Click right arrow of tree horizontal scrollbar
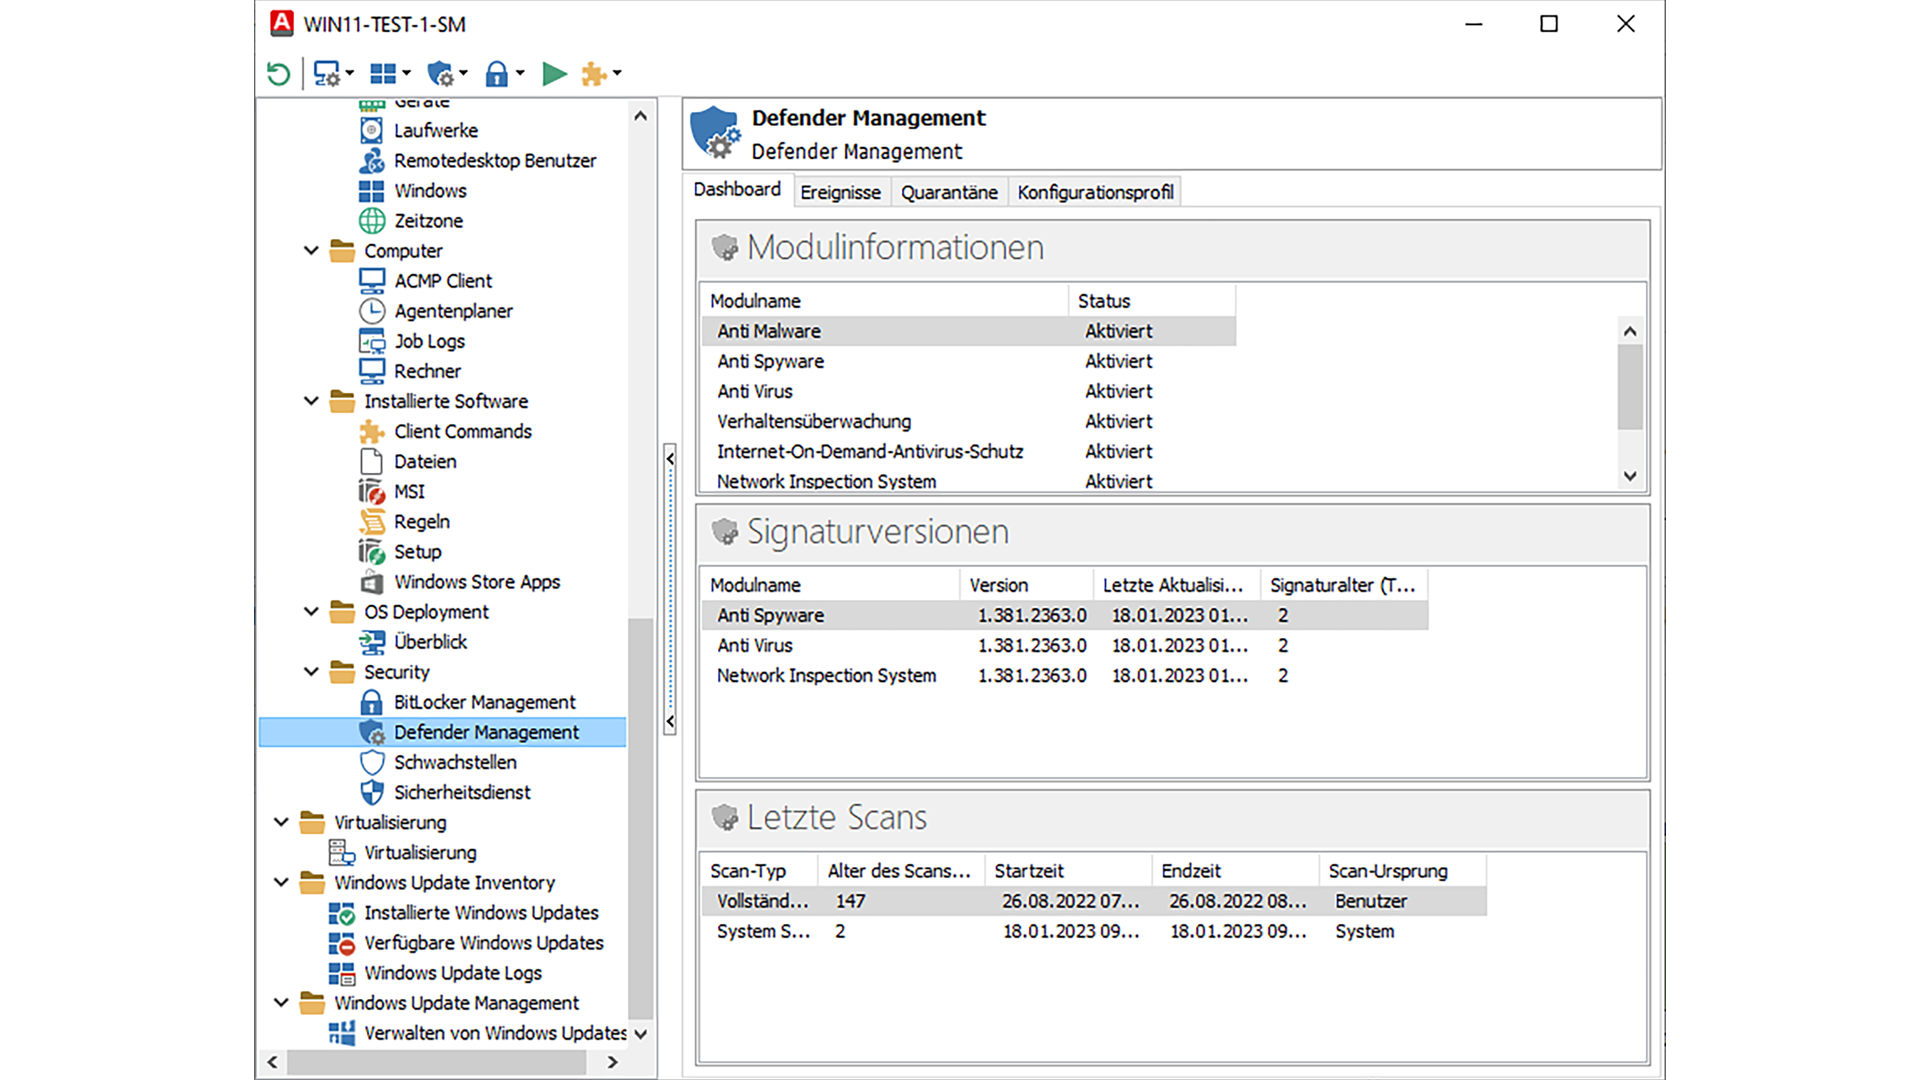The height and width of the screenshot is (1080, 1920). pyautogui.click(x=612, y=1062)
